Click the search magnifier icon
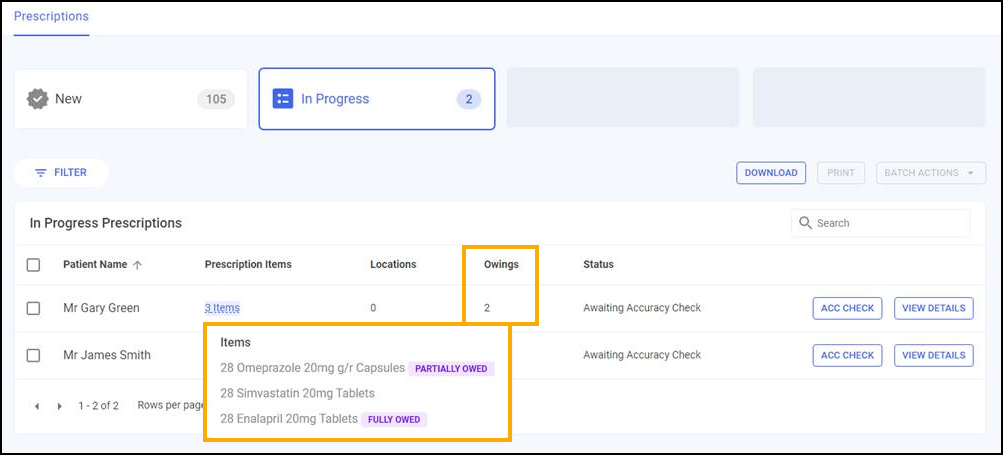 [x=805, y=223]
